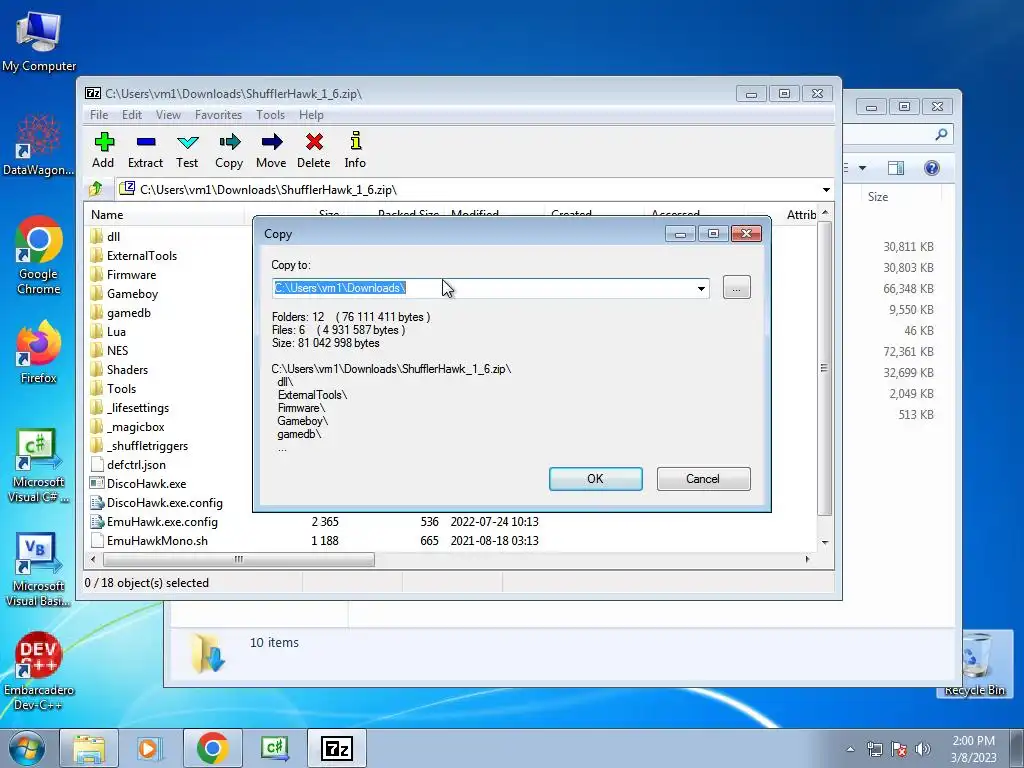Viewport: 1024px width, 768px height.
Task: Click the taskbar clock showing 2:00 PM
Action: point(973,749)
